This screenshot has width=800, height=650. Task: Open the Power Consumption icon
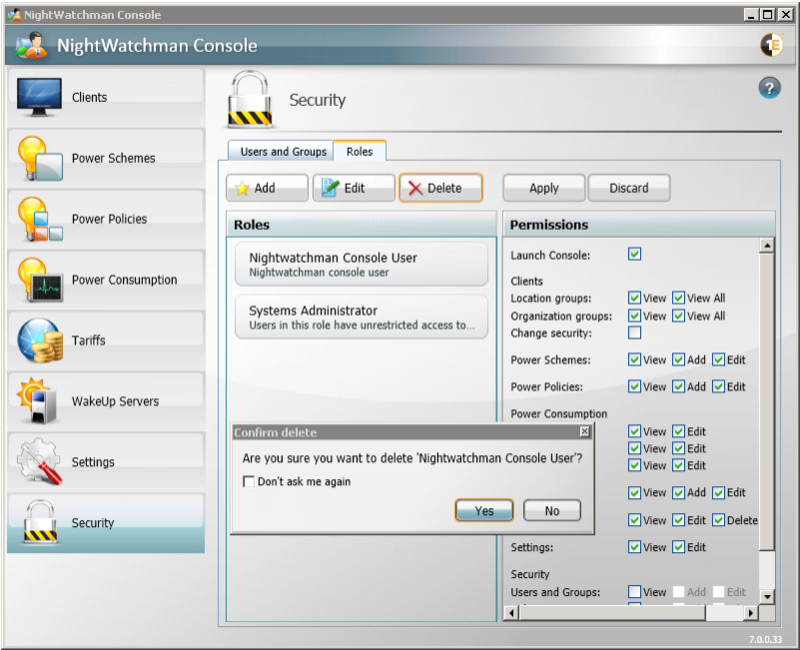tap(40, 280)
